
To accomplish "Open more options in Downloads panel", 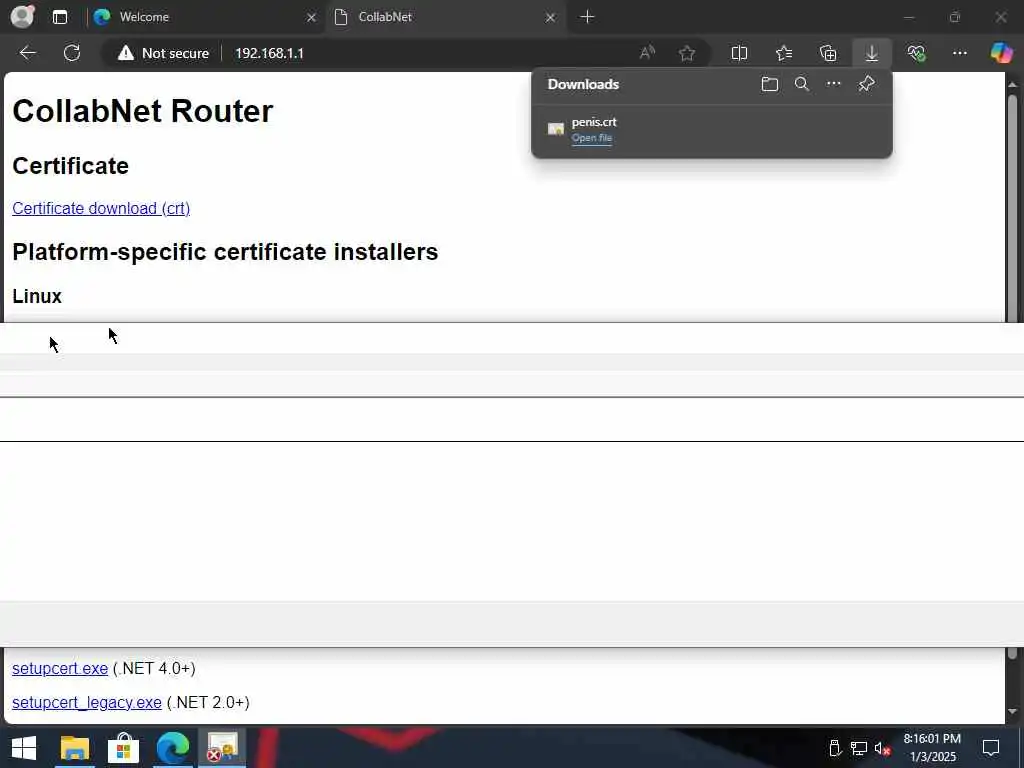I will [x=834, y=84].
